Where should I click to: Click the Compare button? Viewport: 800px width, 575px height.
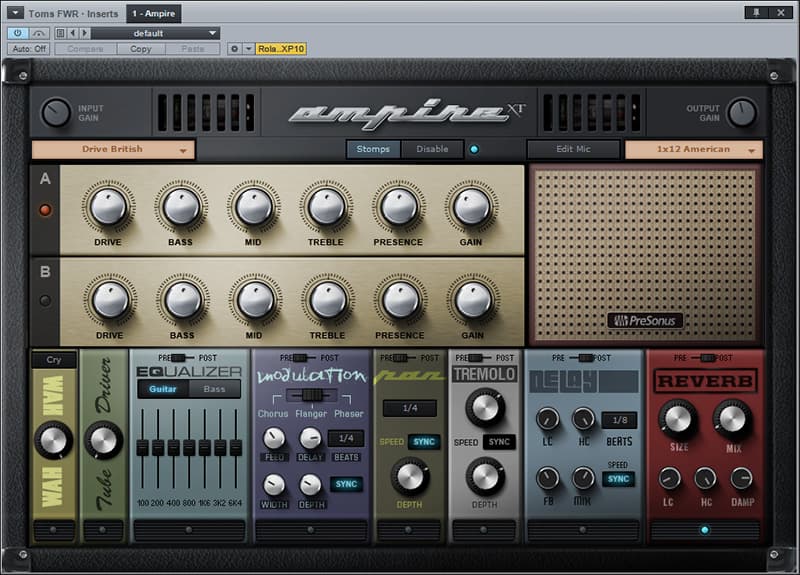[x=85, y=49]
